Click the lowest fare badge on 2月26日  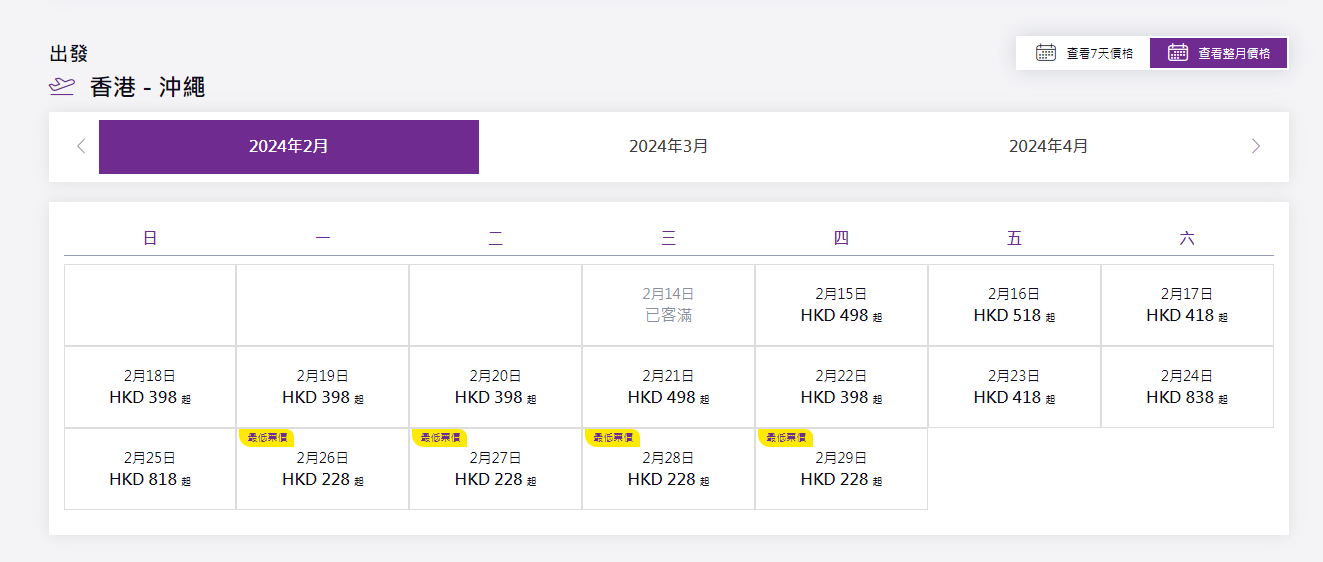pyautogui.click(x=266, y=437)
